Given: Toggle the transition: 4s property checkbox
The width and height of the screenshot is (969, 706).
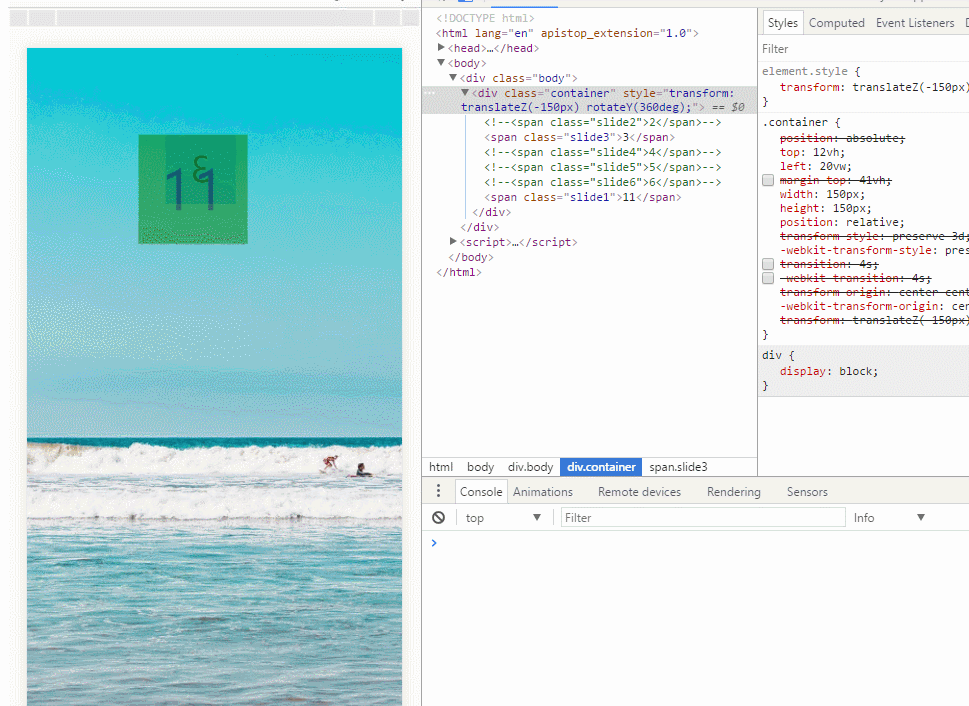Looking at the screenshot, I should coord(768,264).
